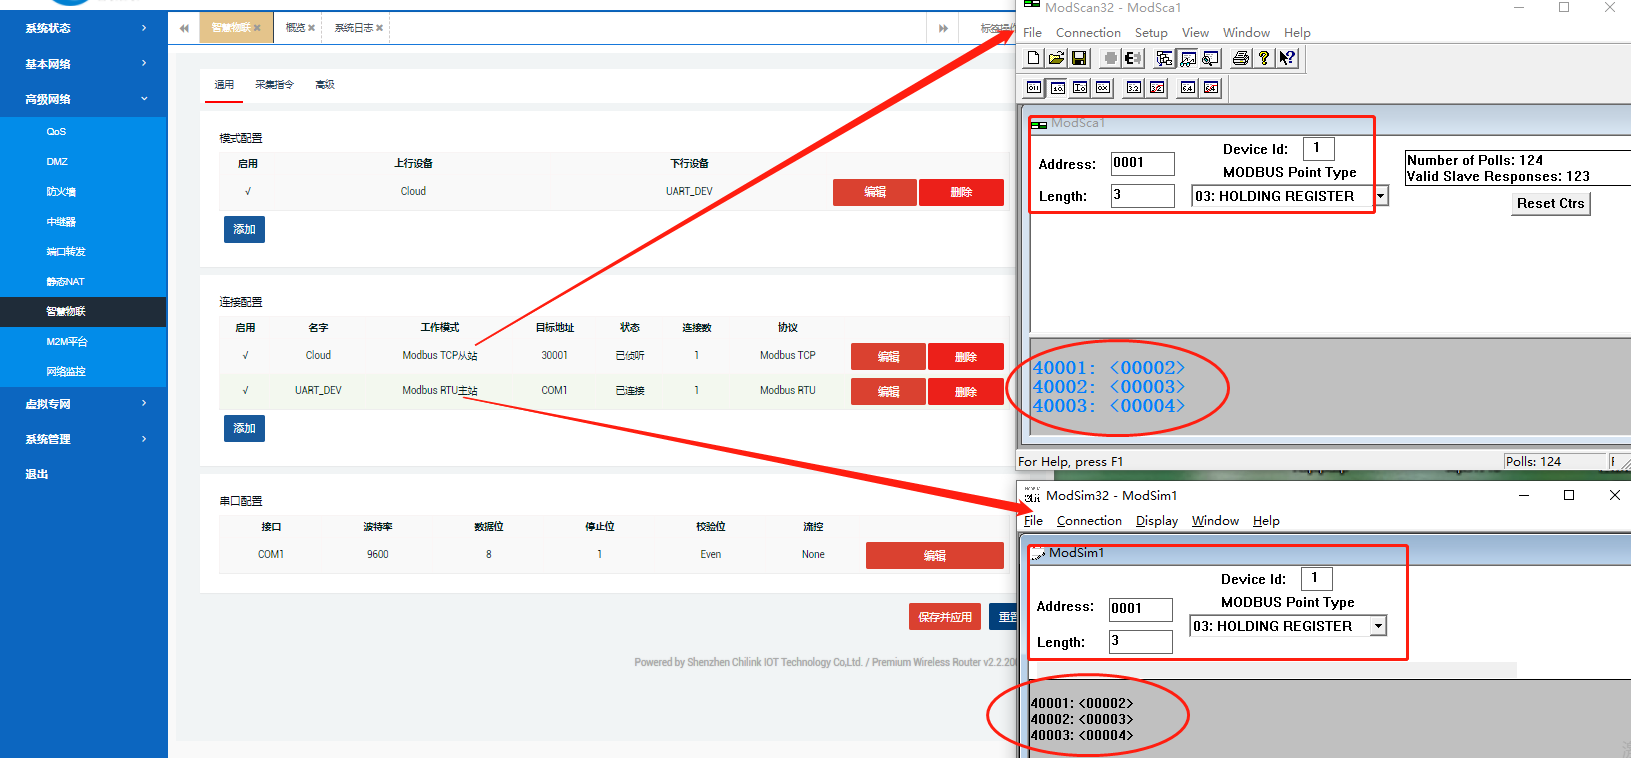Expand the 虚拟专网 sidebar section
1631x758 pixels.
pos(84,404)
